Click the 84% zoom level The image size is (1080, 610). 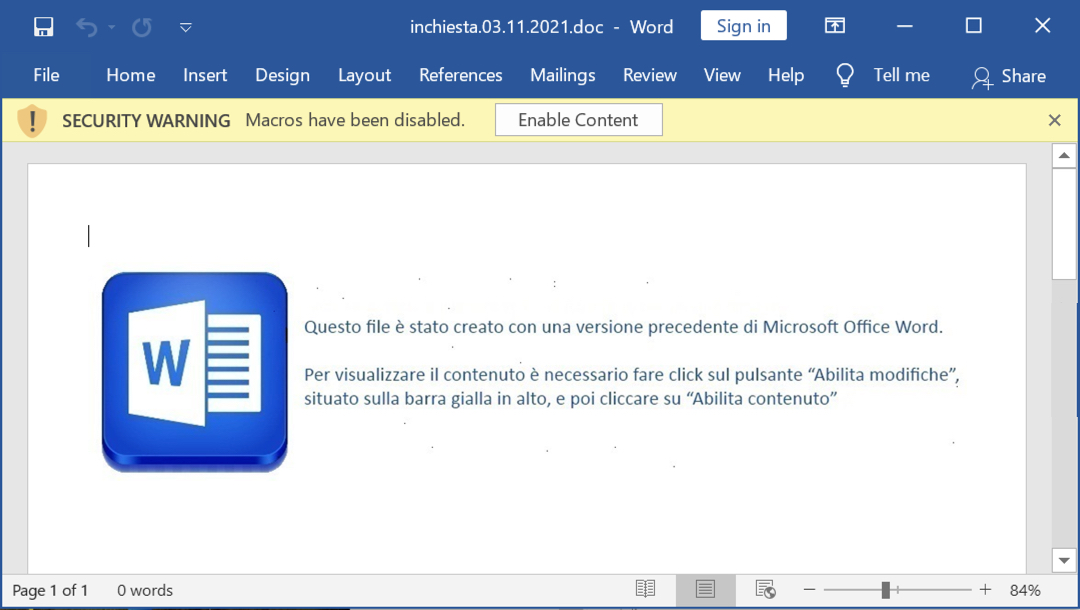click(x=1025, y=591)
